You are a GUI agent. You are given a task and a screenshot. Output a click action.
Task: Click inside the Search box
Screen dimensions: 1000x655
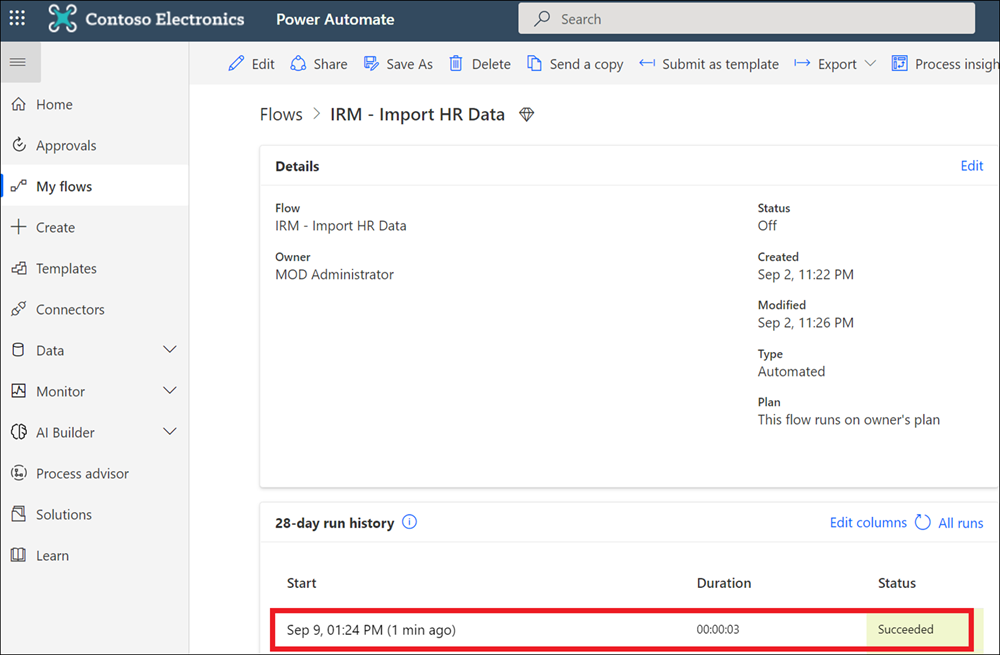pos(745,18)
